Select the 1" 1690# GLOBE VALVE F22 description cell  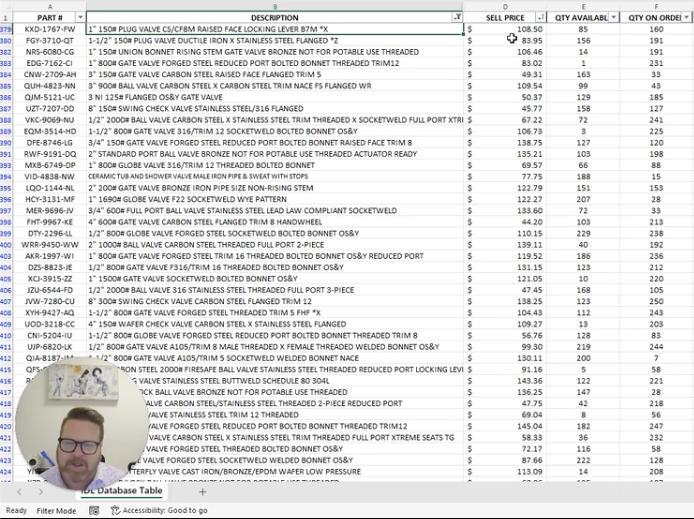click(275, 199)
